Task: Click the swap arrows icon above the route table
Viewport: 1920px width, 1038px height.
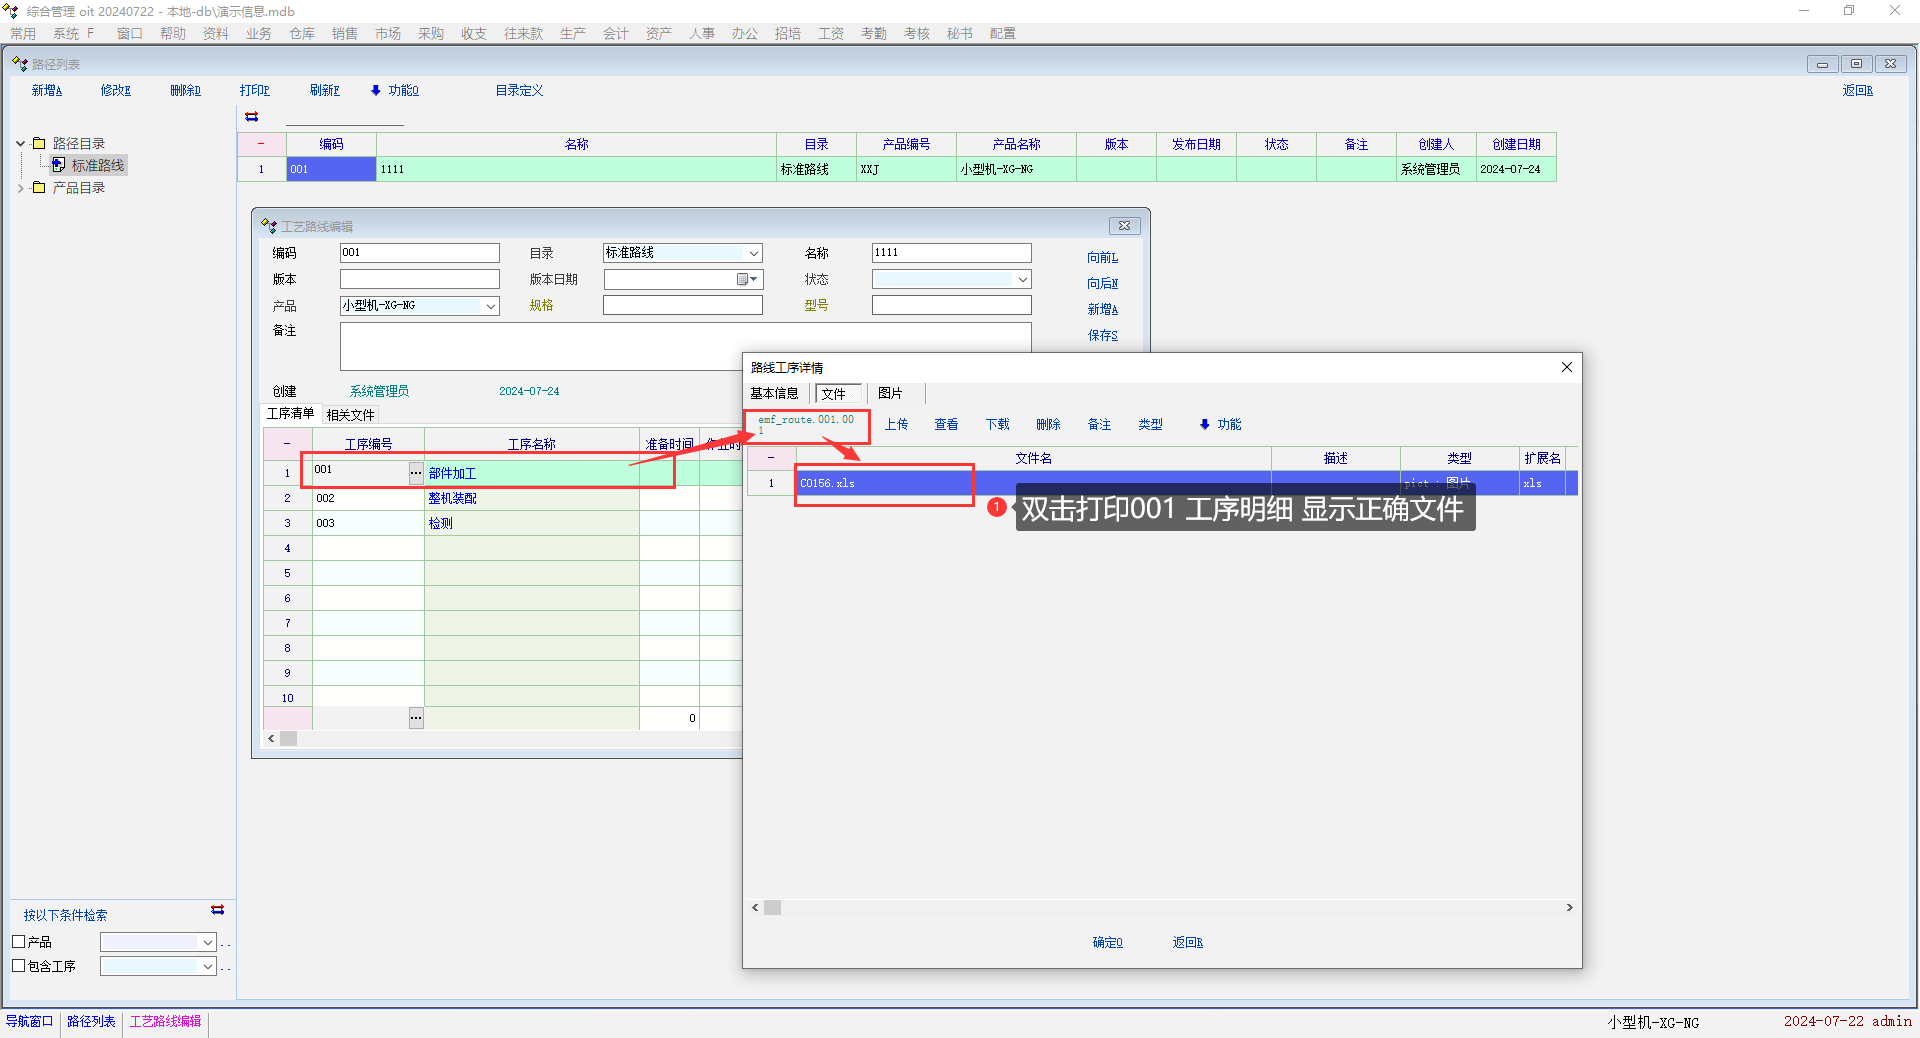Action: point(252,117)
